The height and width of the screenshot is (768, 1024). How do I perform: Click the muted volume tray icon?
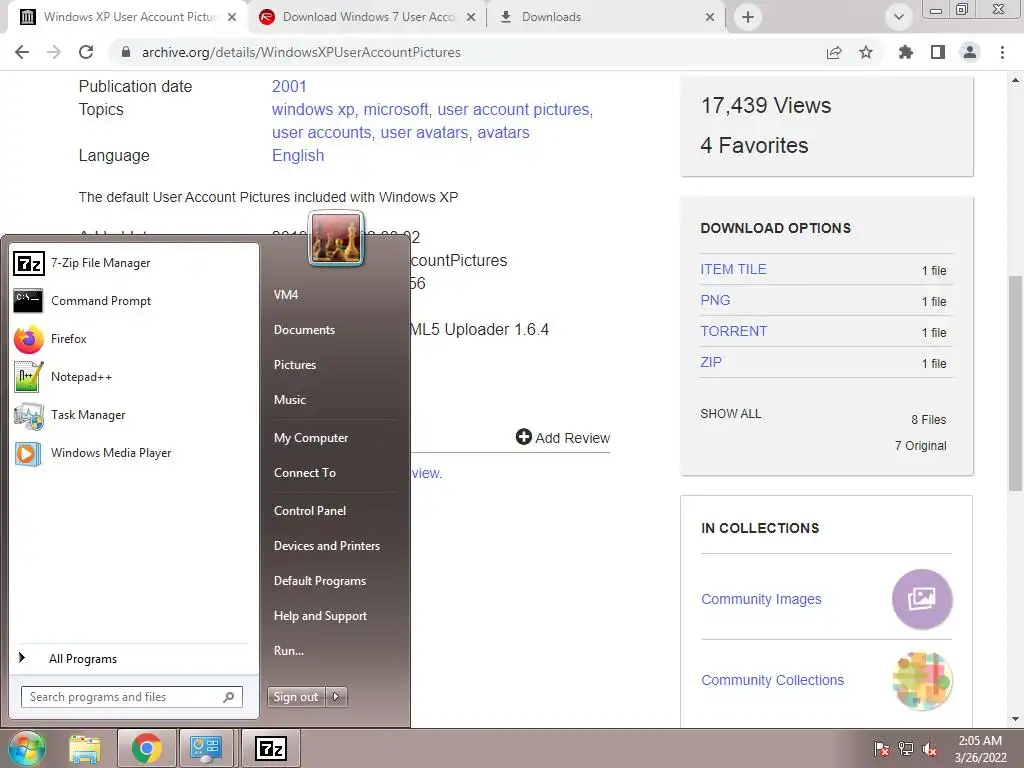(x=930, y=749)
